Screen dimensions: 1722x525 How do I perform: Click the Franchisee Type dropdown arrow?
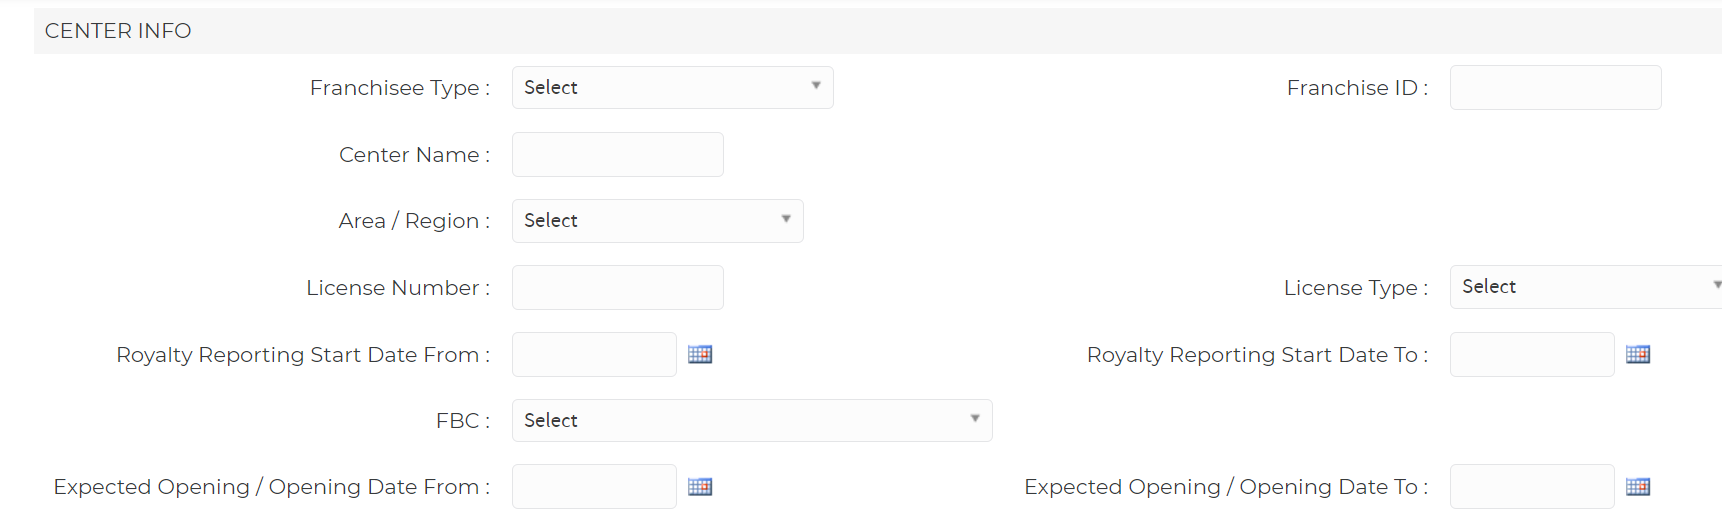(x=816, y=86)
